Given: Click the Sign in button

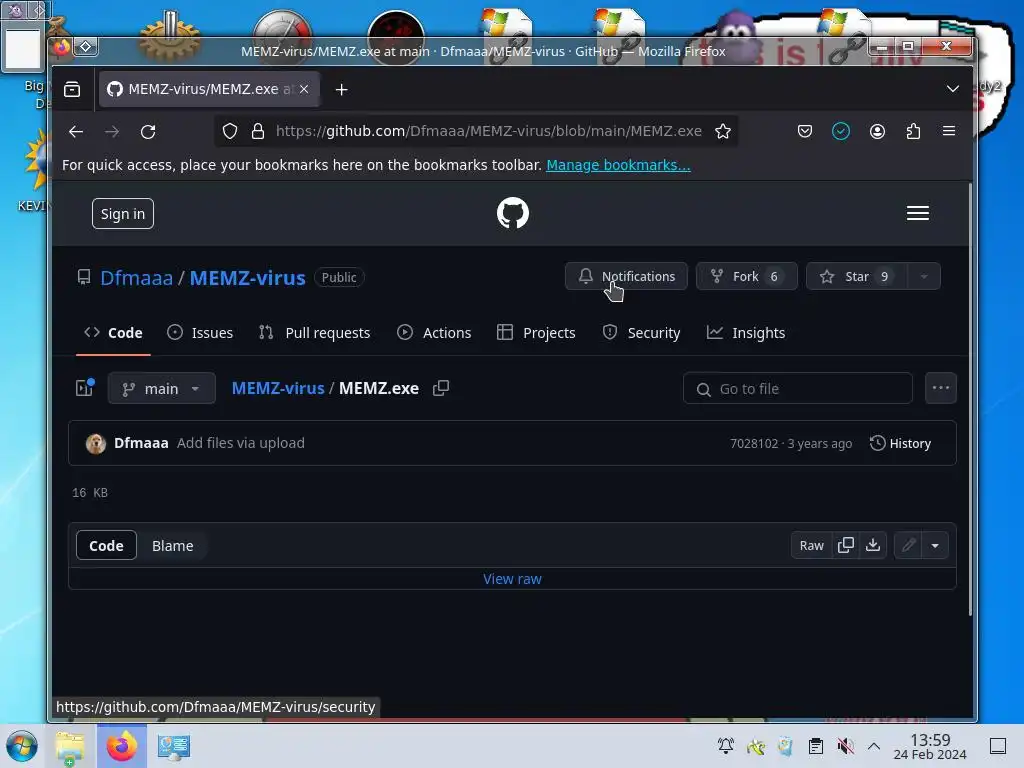Looking at the screenshot, I should tap(123, 214).
